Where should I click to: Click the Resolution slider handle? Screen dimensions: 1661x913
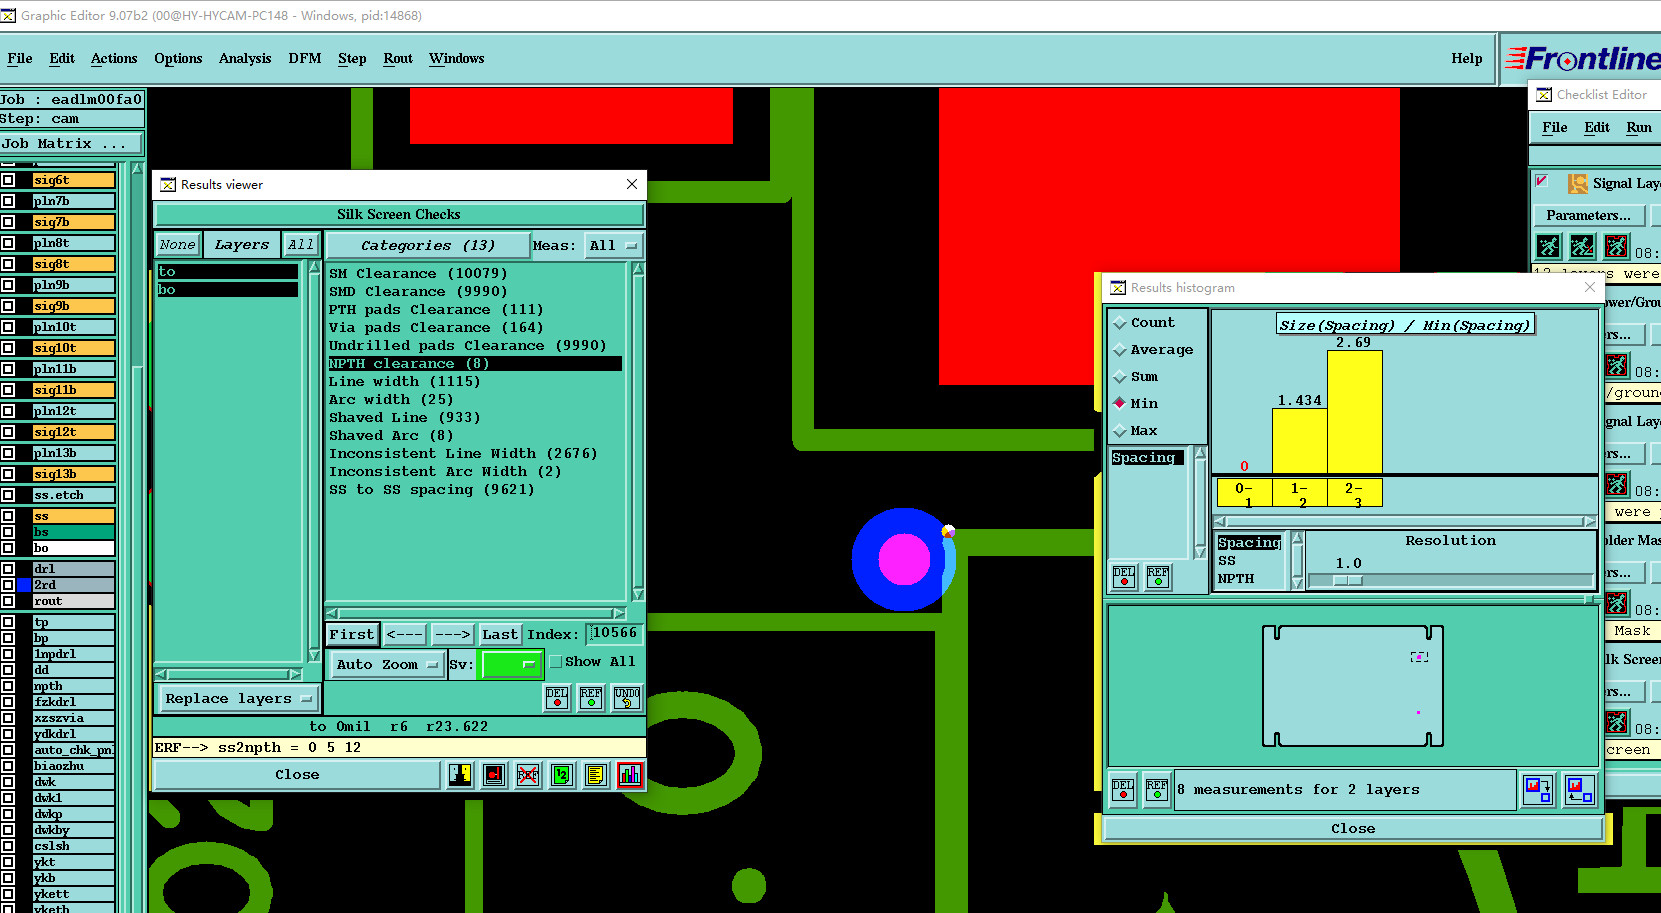click(x=1348, y=580)
